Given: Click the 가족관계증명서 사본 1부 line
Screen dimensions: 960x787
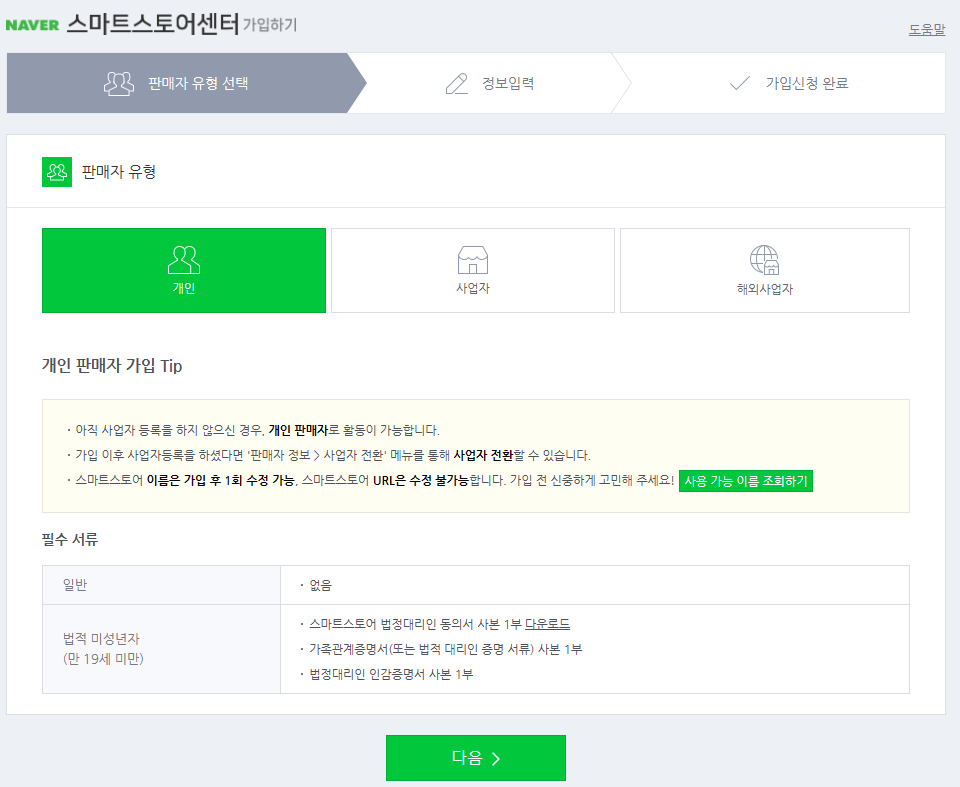Looking at the screenshot, I should point(445,649).
